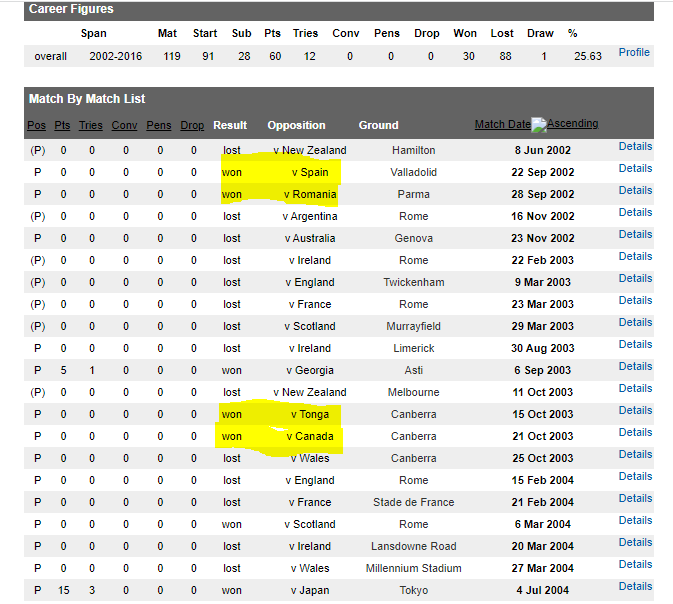Click the Result column header

[230, 125]
